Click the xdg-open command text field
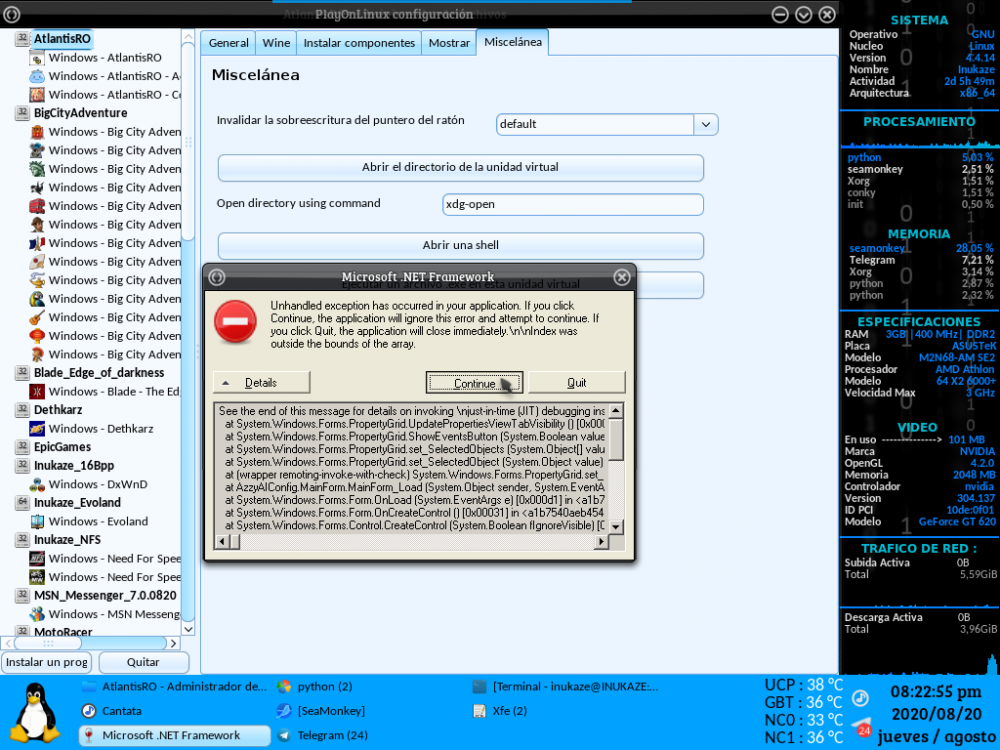This screenshot has height=750, width=1000. coord(572,204)
